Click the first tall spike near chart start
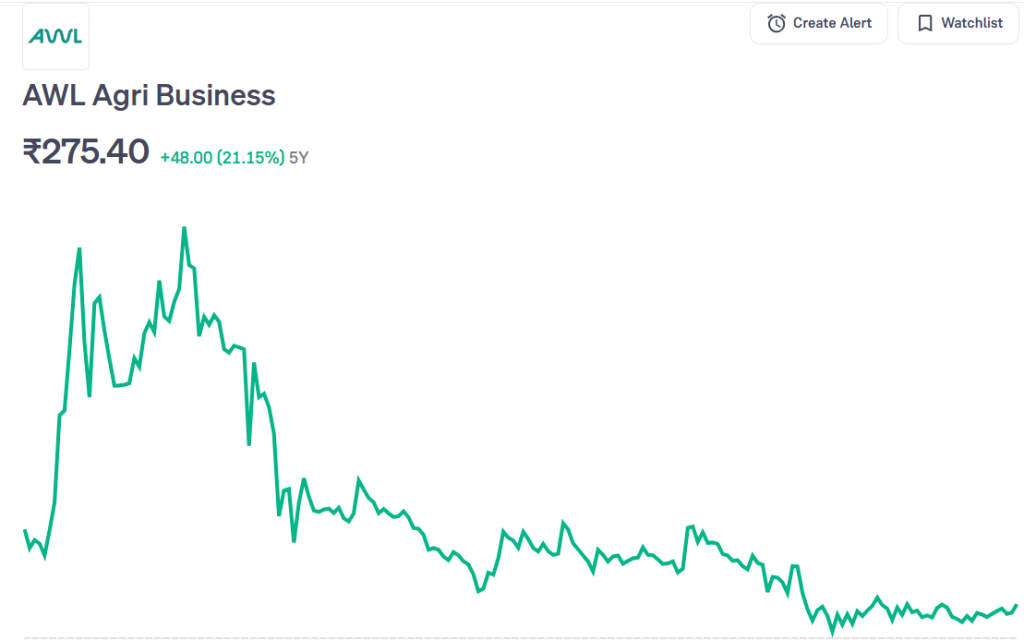This screenshot has width=1024, height=640. tap(79, 249)
